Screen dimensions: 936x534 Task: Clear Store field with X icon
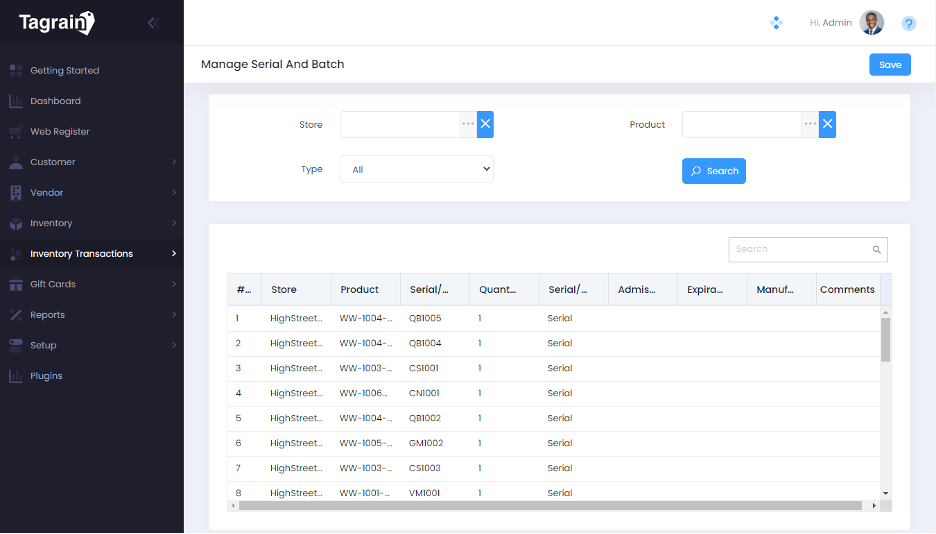tap(485, 125)
